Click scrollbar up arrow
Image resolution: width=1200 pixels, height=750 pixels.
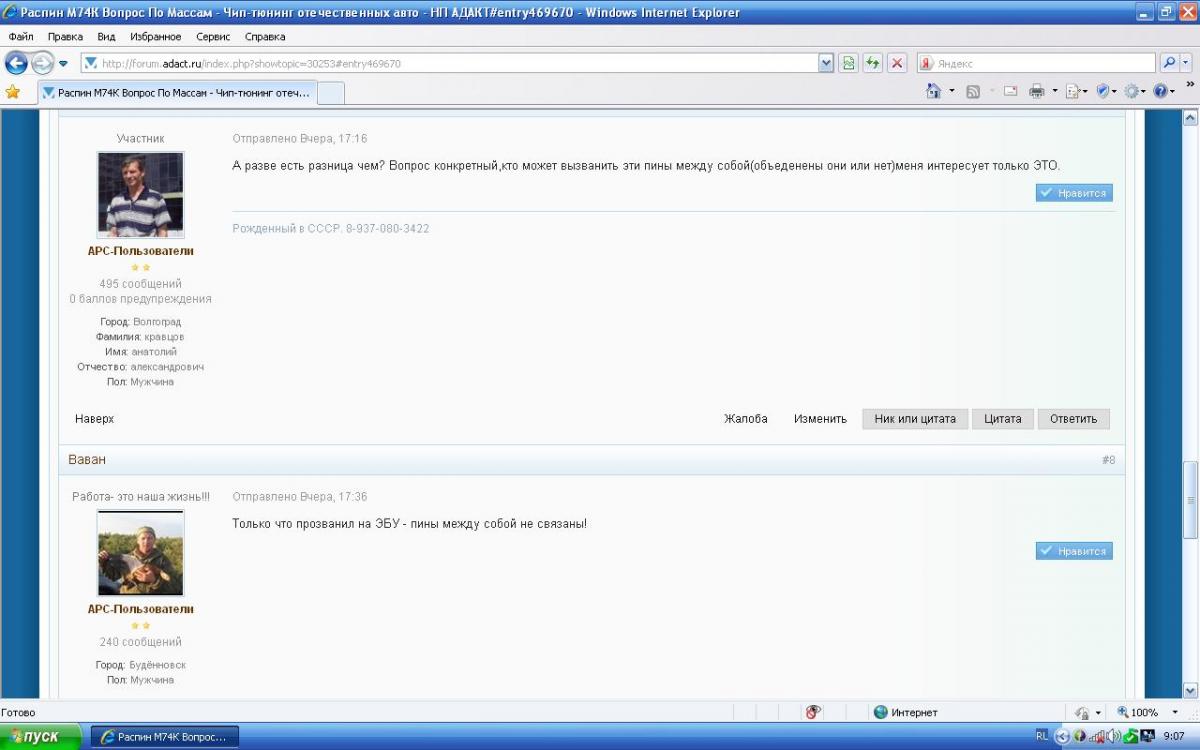[1190, 117]
